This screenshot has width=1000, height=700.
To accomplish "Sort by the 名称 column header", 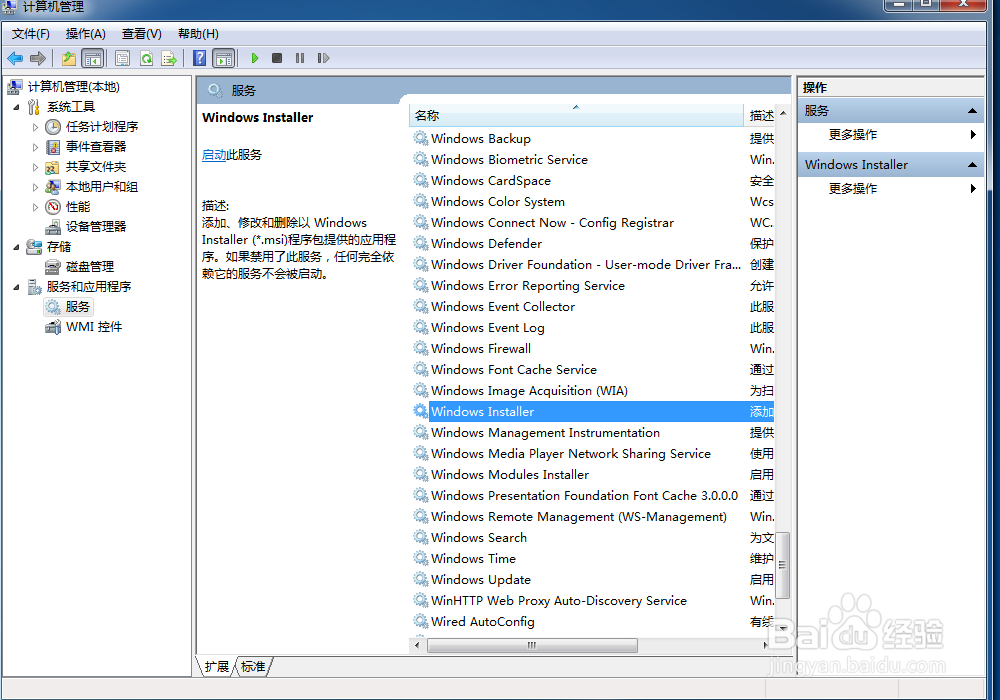I will pyautogui.click(x=576, y=115).
